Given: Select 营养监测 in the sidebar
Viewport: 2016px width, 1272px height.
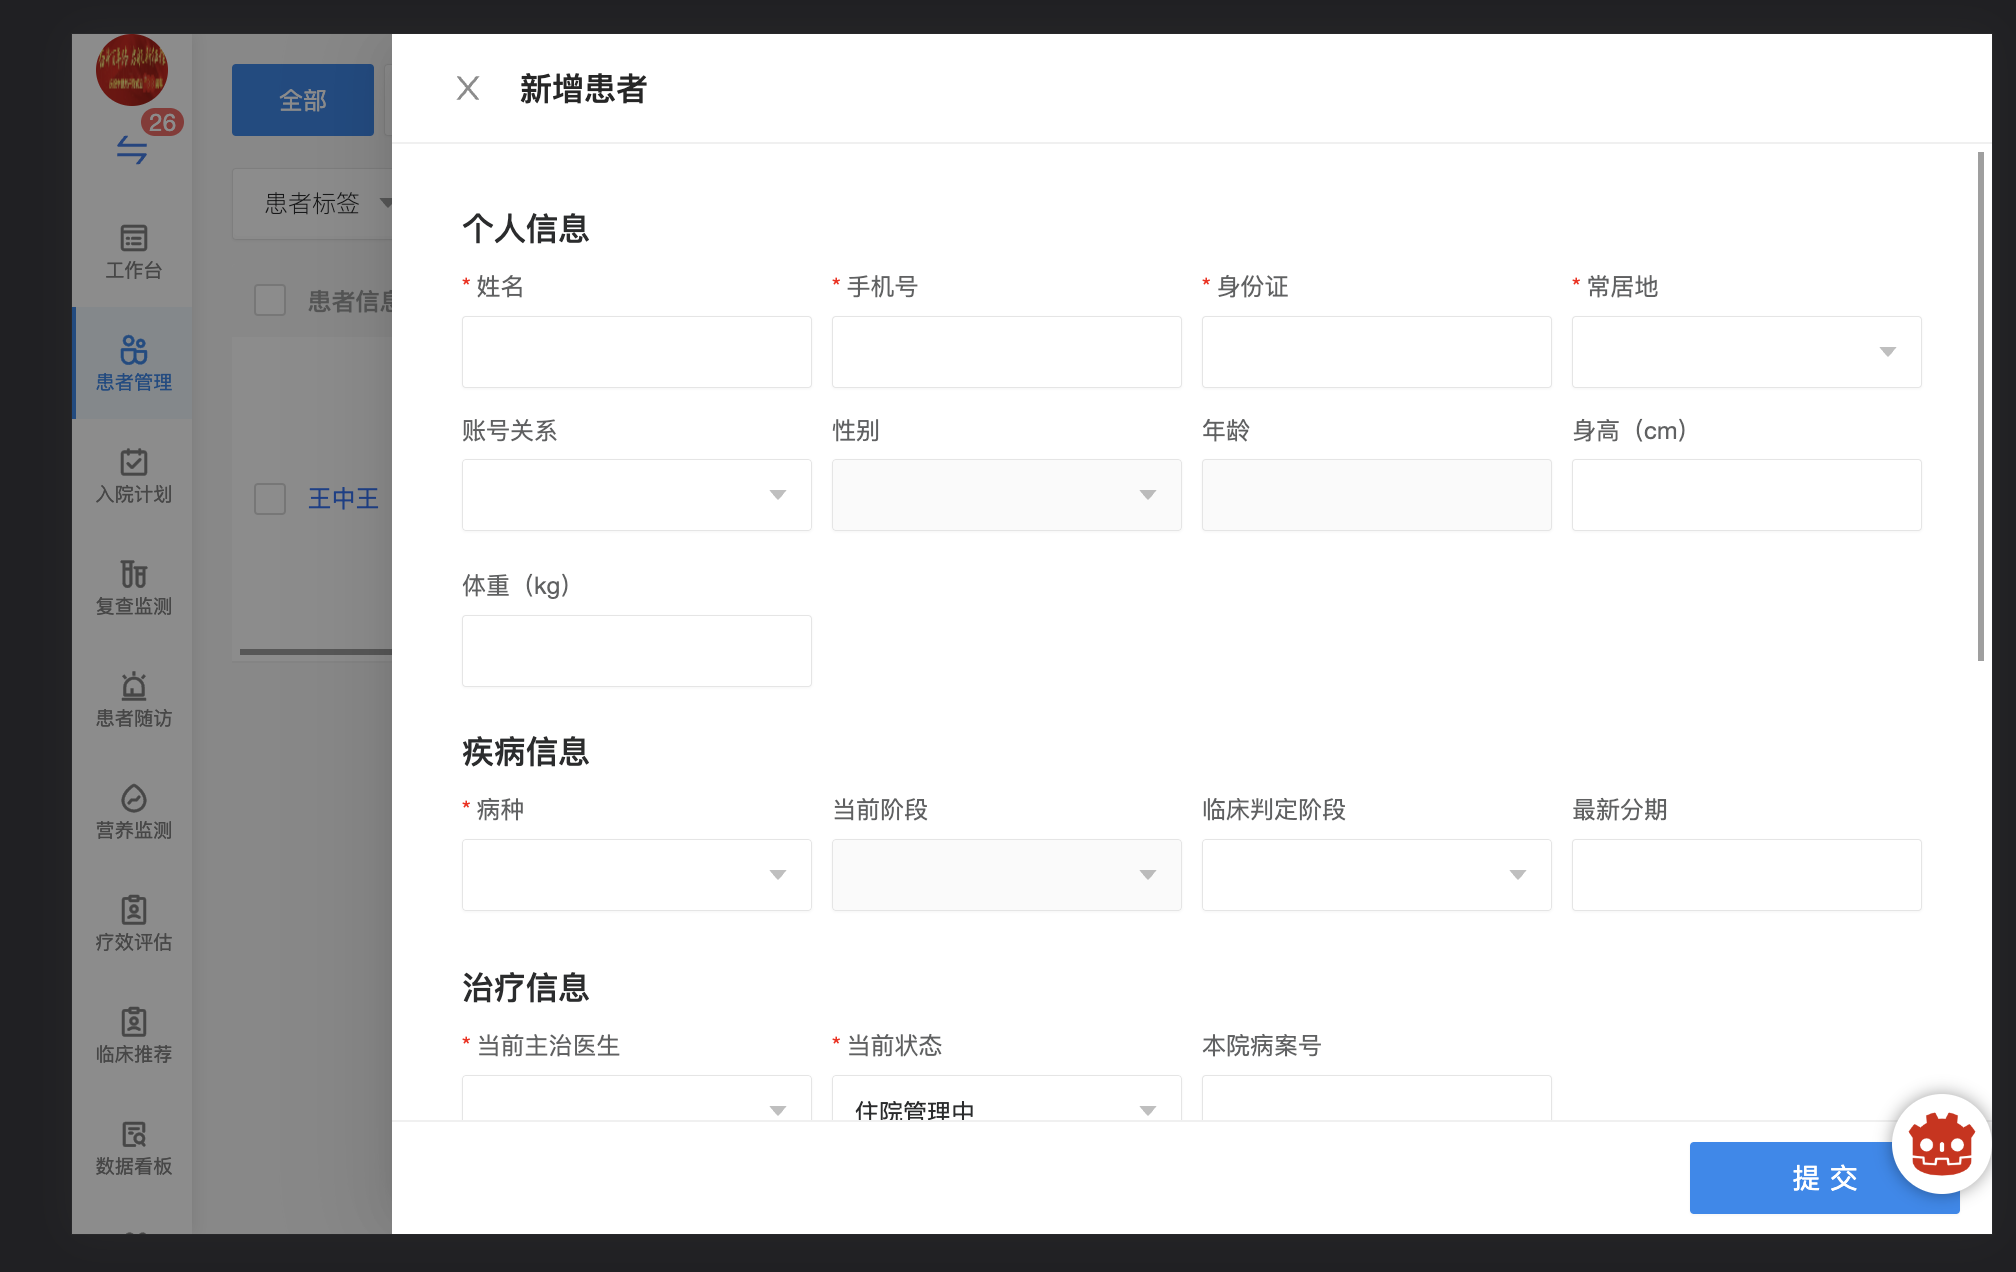Looking at the screenshot, I should 133,812.
